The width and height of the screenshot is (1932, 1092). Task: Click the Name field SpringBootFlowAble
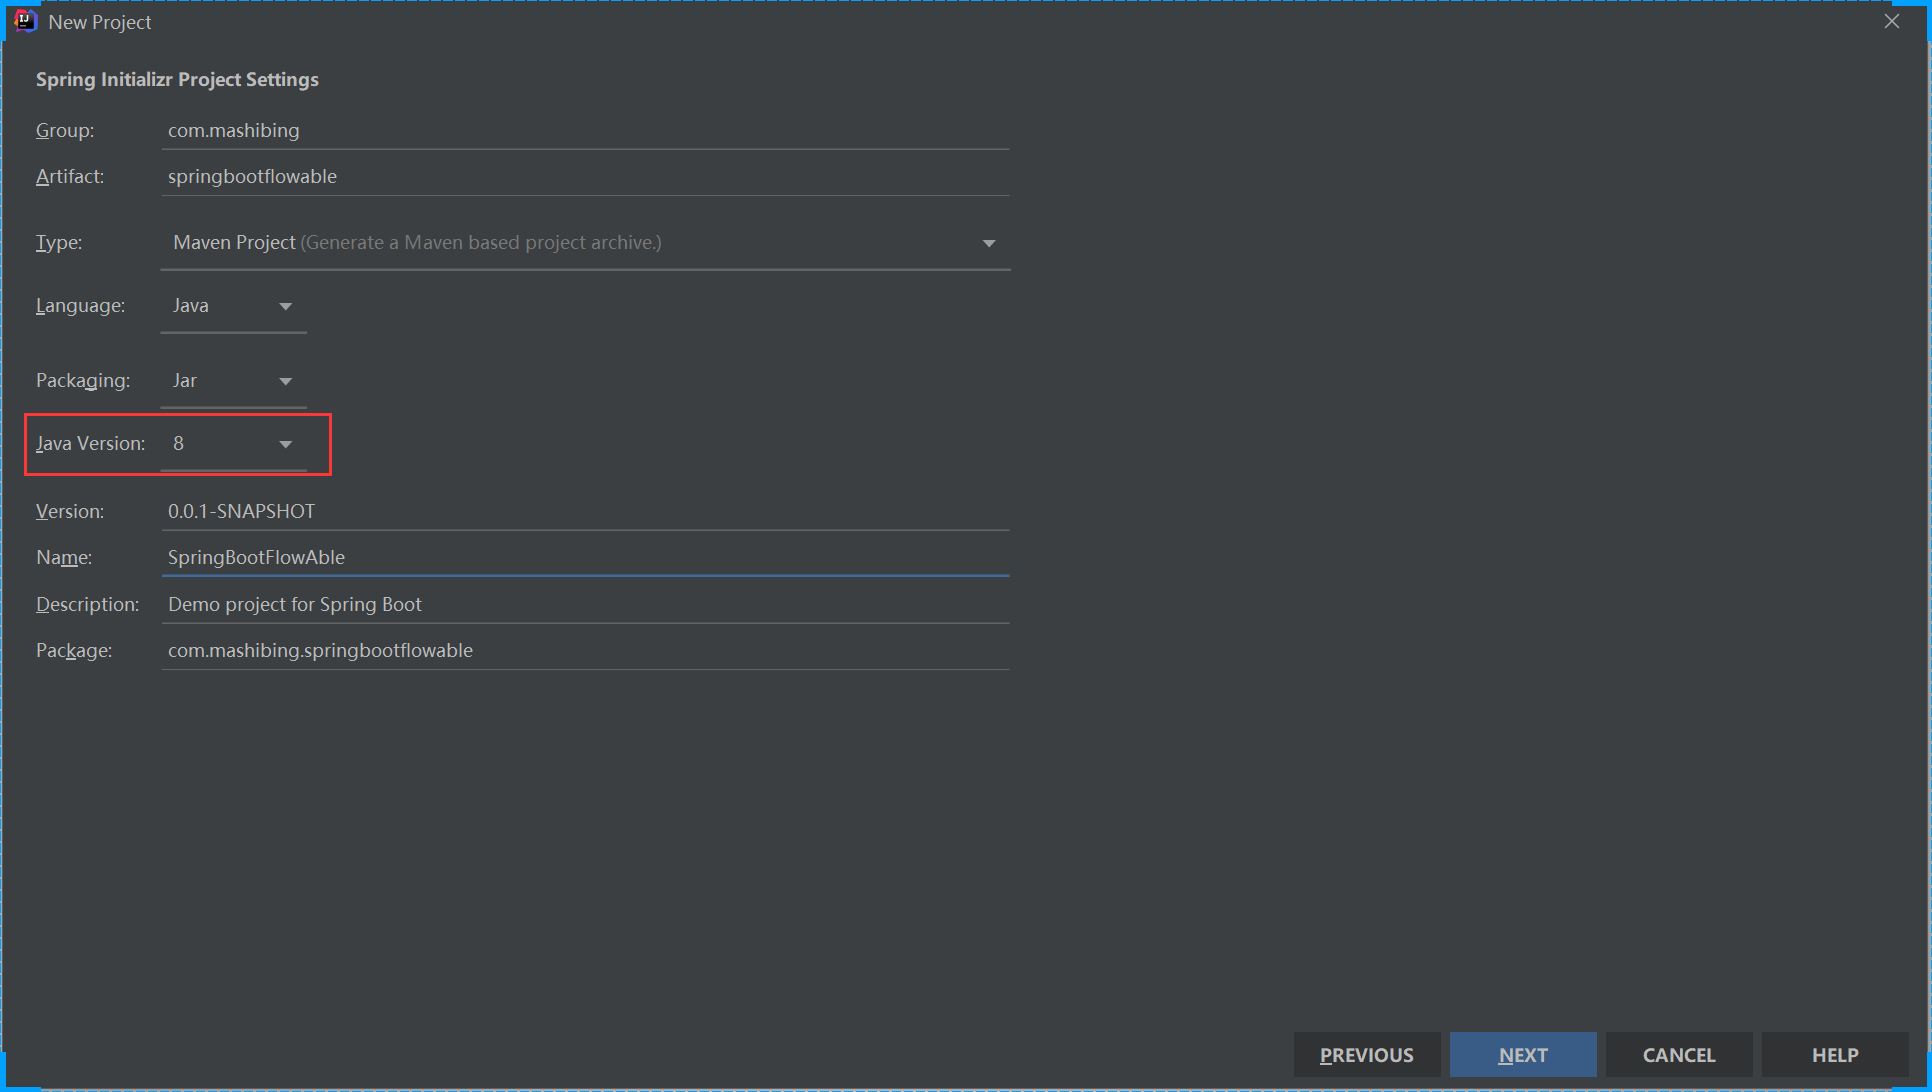[585, 557]
